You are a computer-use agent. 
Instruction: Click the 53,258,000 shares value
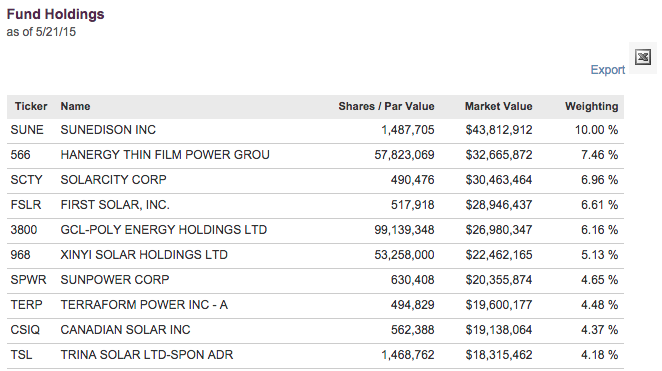point(404,255)
